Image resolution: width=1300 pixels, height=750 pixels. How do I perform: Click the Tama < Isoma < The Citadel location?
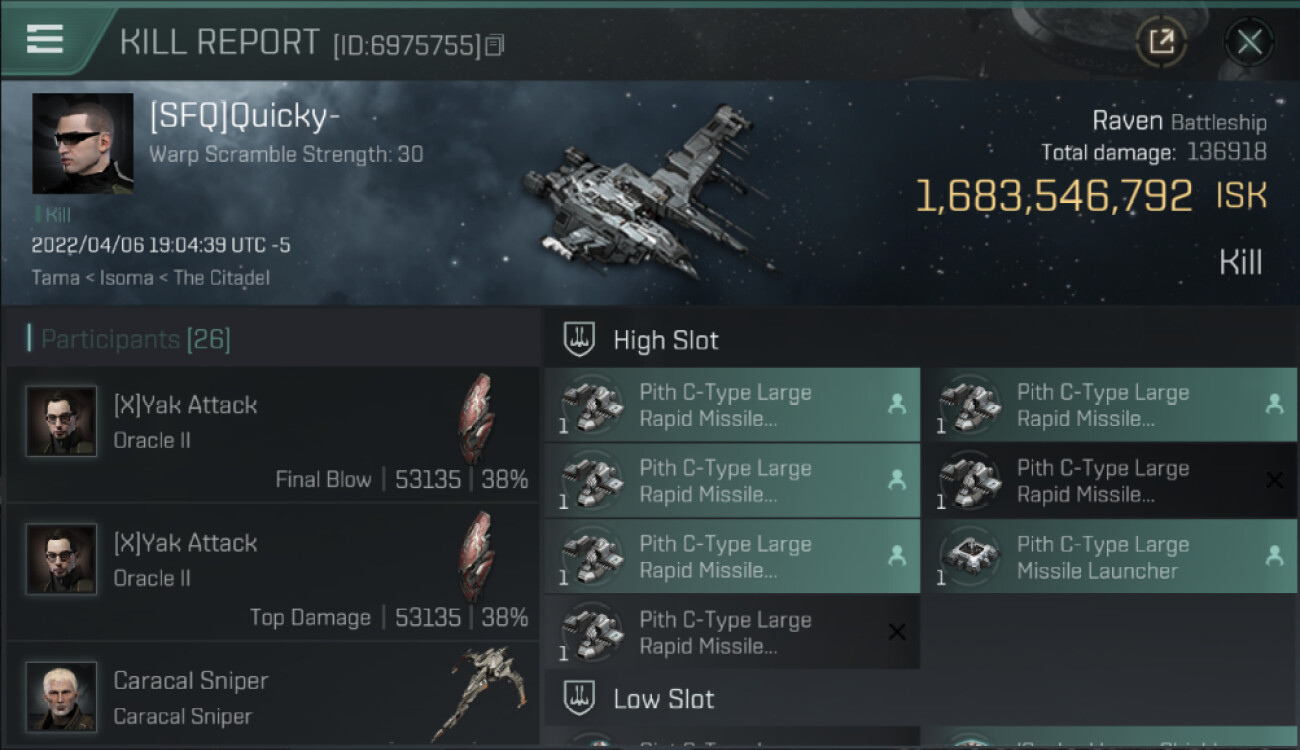click(x=150, y=277)
